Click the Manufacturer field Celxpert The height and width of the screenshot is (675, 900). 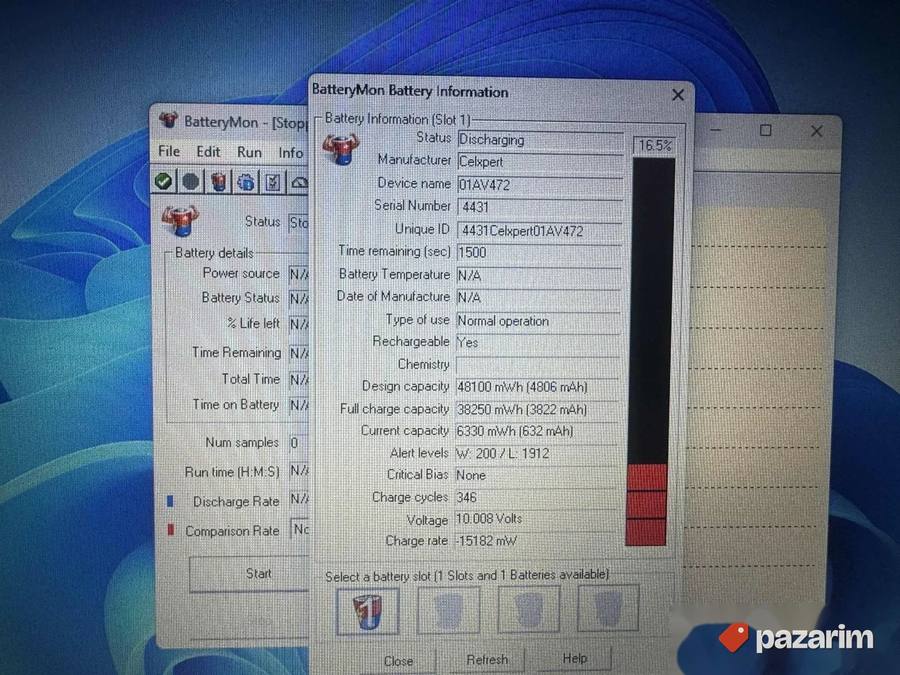[x=540, y=162]
